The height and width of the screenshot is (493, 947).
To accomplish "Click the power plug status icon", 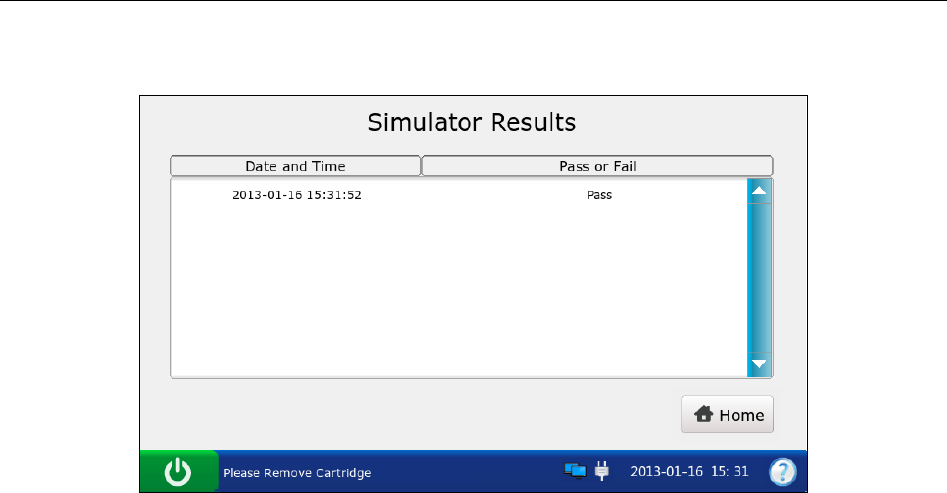I will coord(602,470).
